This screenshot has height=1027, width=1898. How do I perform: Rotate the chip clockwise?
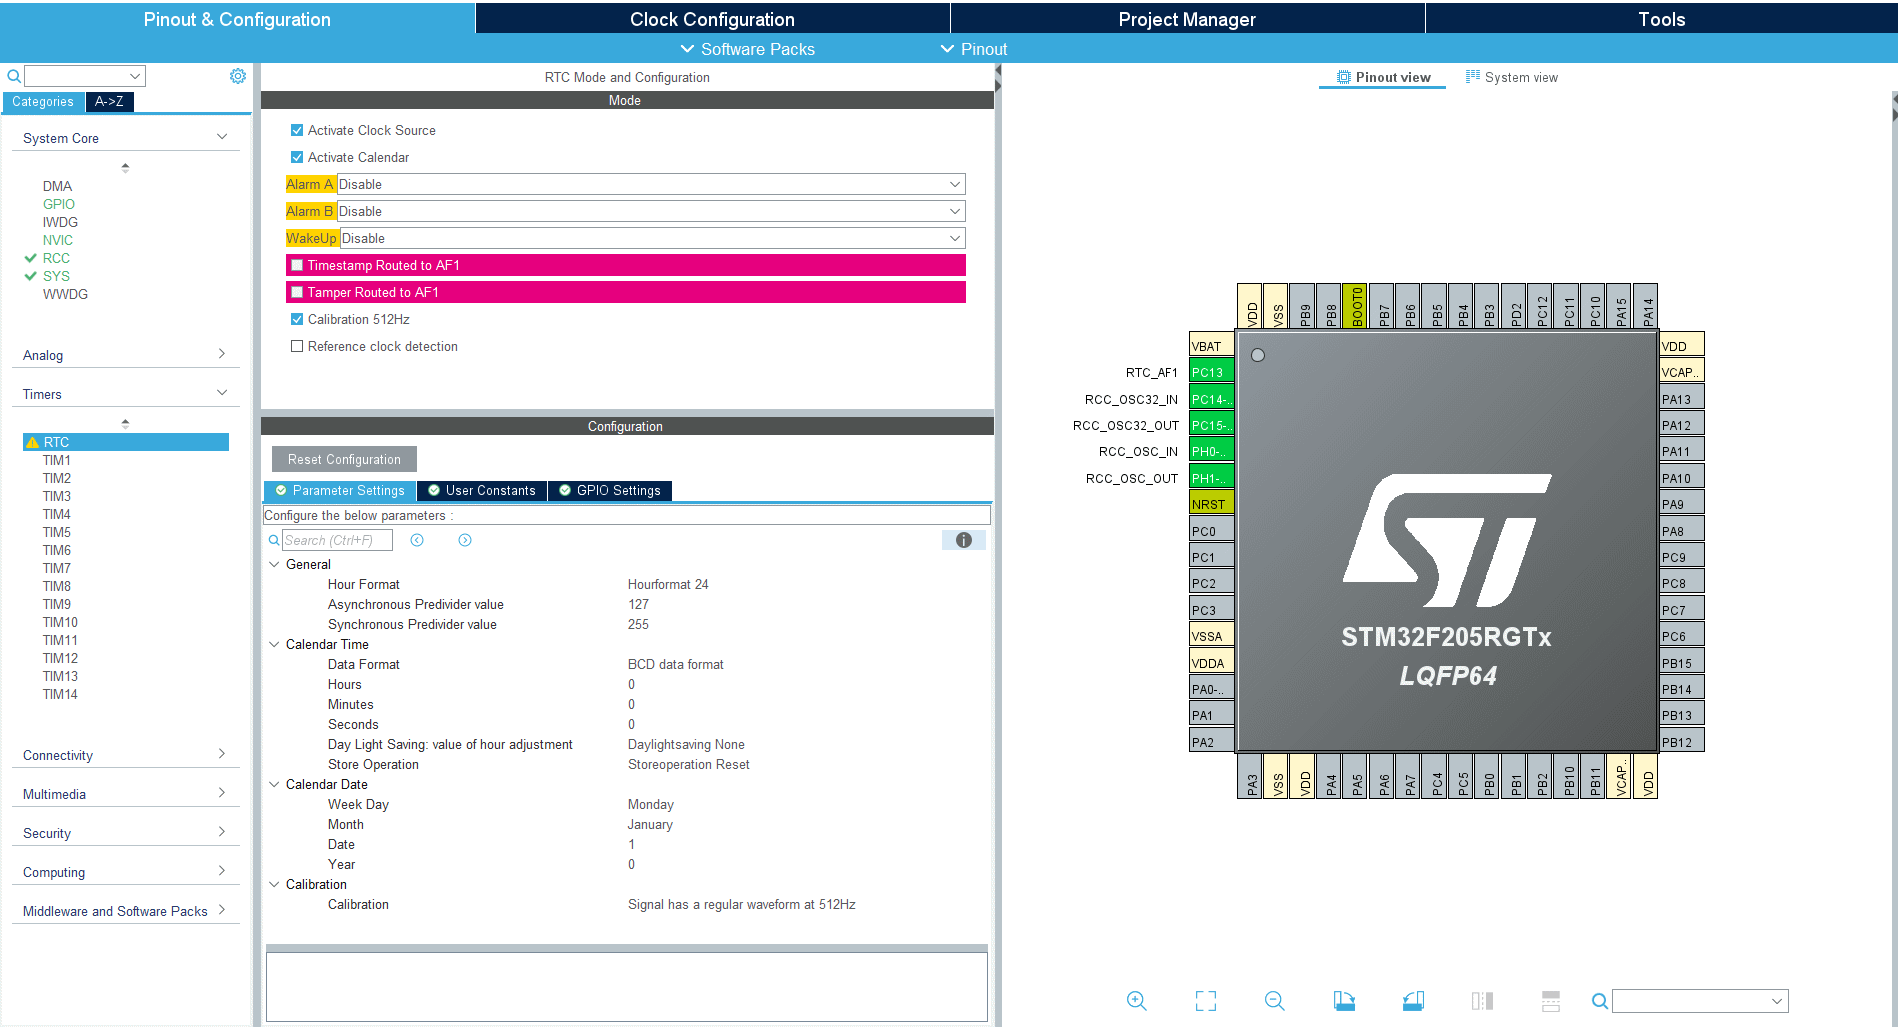pyautogui.click(x=1344, y=1000)
